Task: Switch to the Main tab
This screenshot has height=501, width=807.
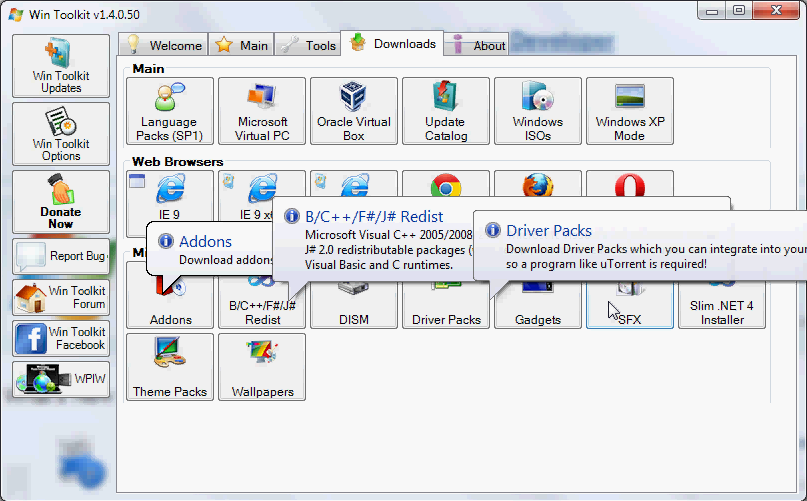Action: click(x=241, y=45)
